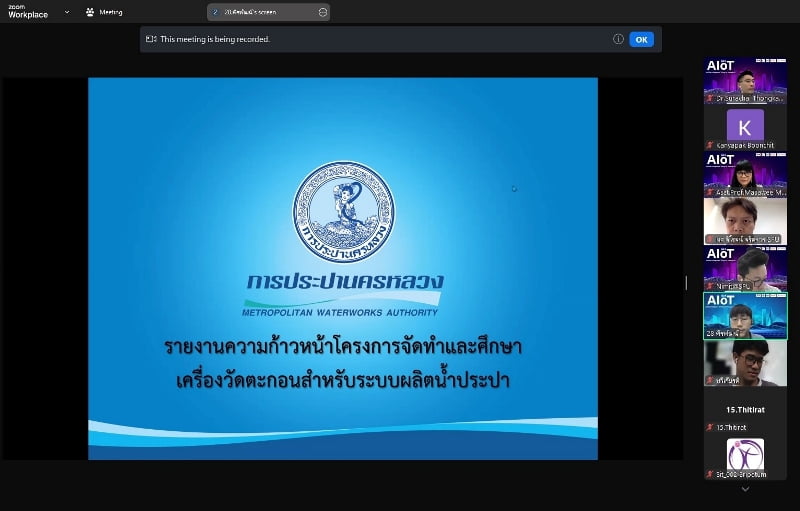Select 'This meeting is being recorded.' text
800x511 pixels.
(x=215, y=39)
